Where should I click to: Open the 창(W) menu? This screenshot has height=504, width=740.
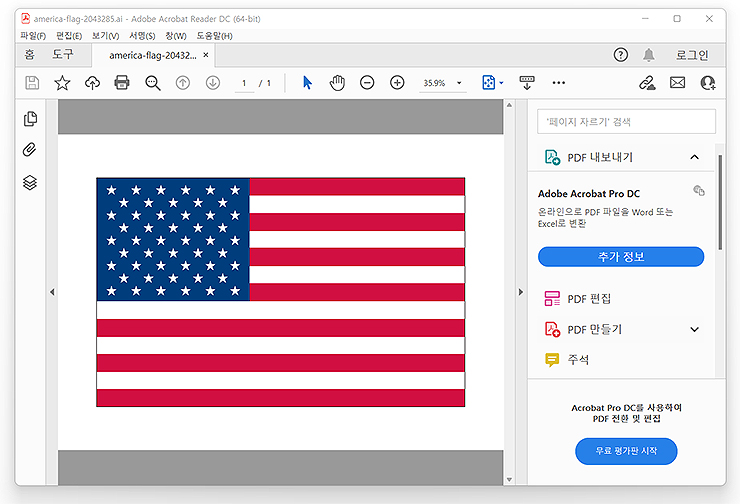click(176, 36)
